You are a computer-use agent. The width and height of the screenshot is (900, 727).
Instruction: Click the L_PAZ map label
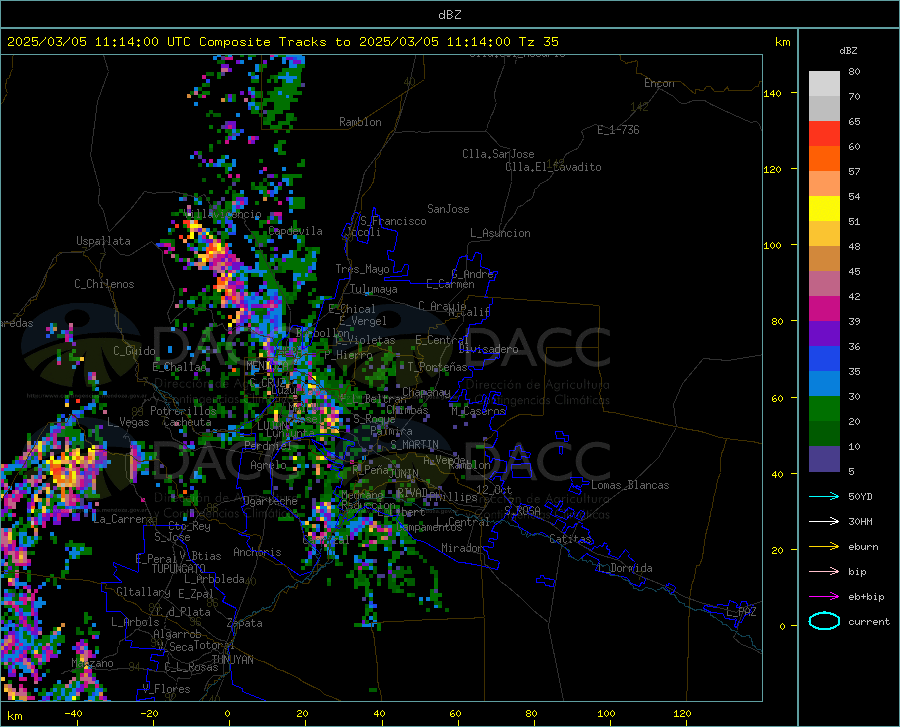(741, 612)
